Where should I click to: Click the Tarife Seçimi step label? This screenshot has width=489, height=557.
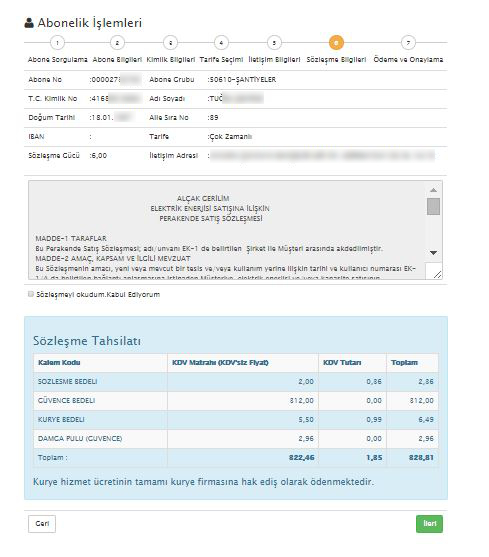tap(221, 60)
